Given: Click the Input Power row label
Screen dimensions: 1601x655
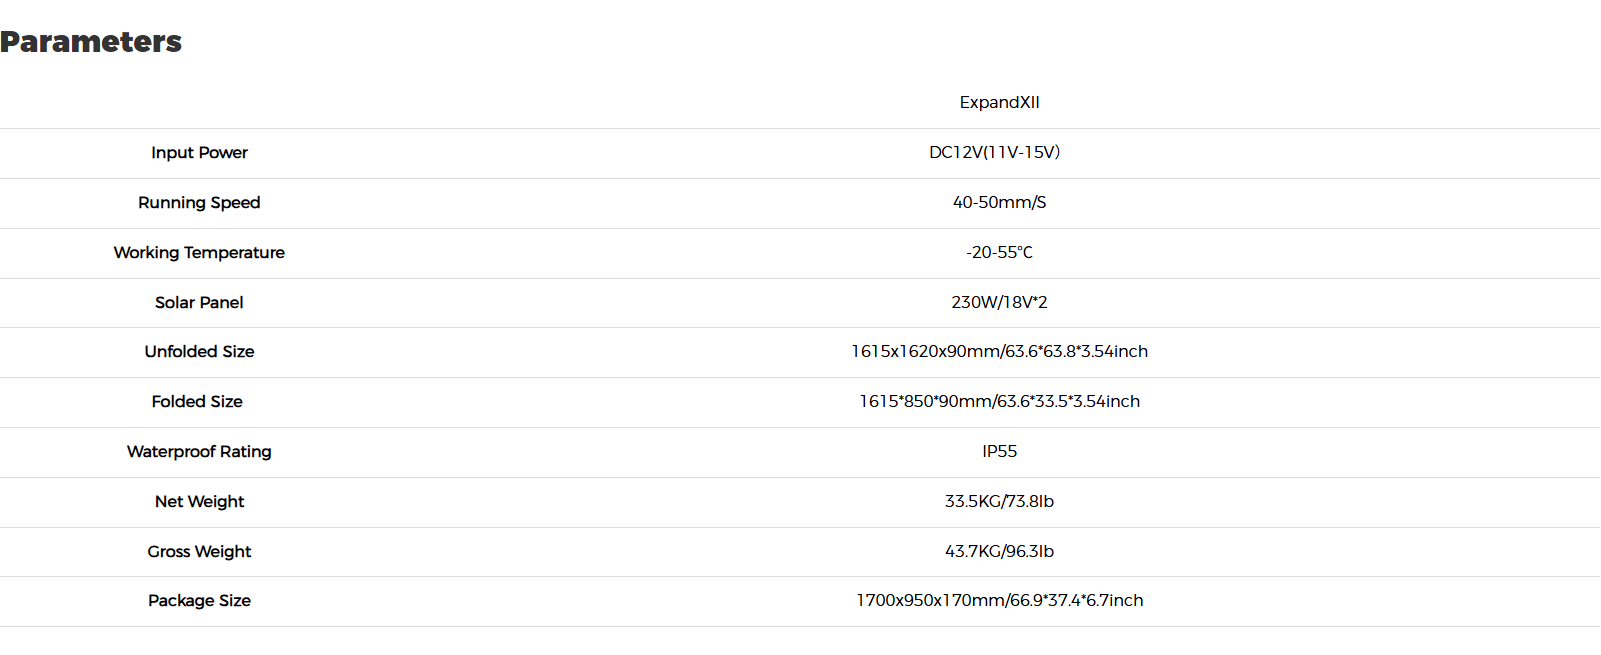Looking at the screenshot, I should pos(199,153).
